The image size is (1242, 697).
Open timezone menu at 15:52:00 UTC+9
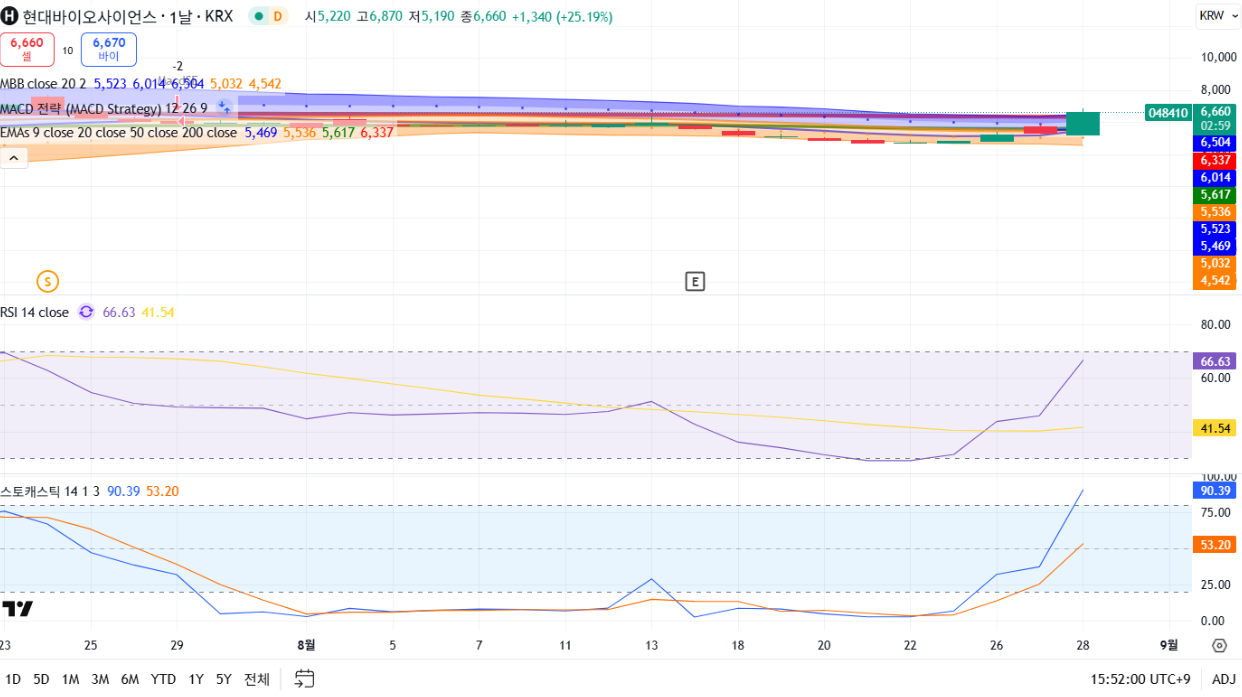pyautogui.click(x=1140, y=679)
